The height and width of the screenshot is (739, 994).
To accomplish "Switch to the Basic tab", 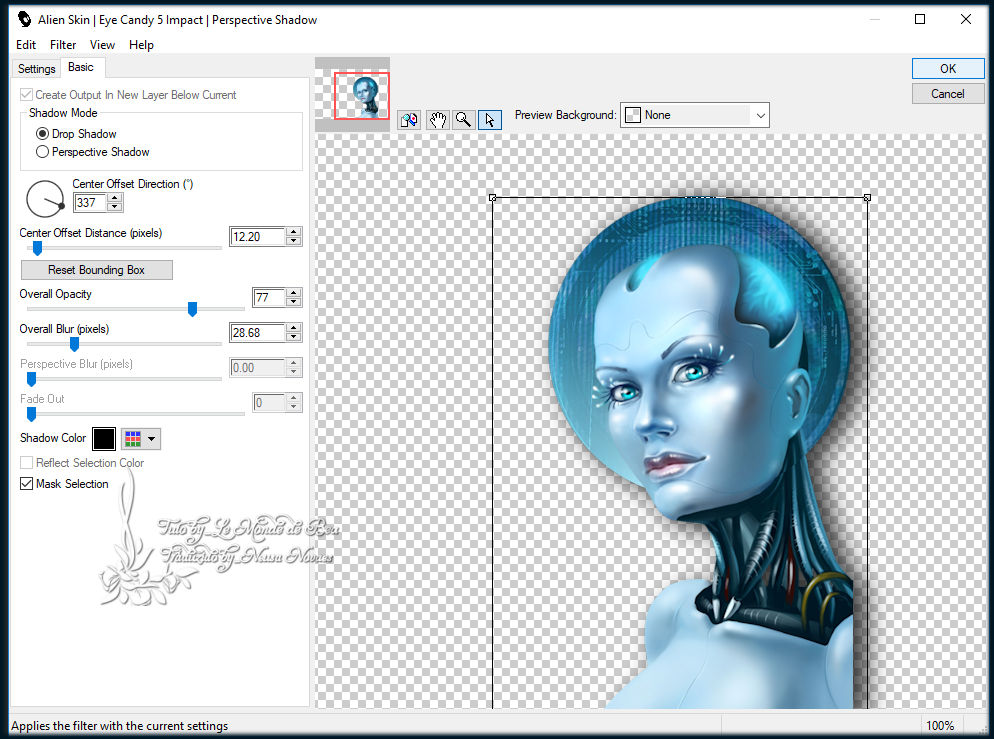I will click(x=81, y=67).
